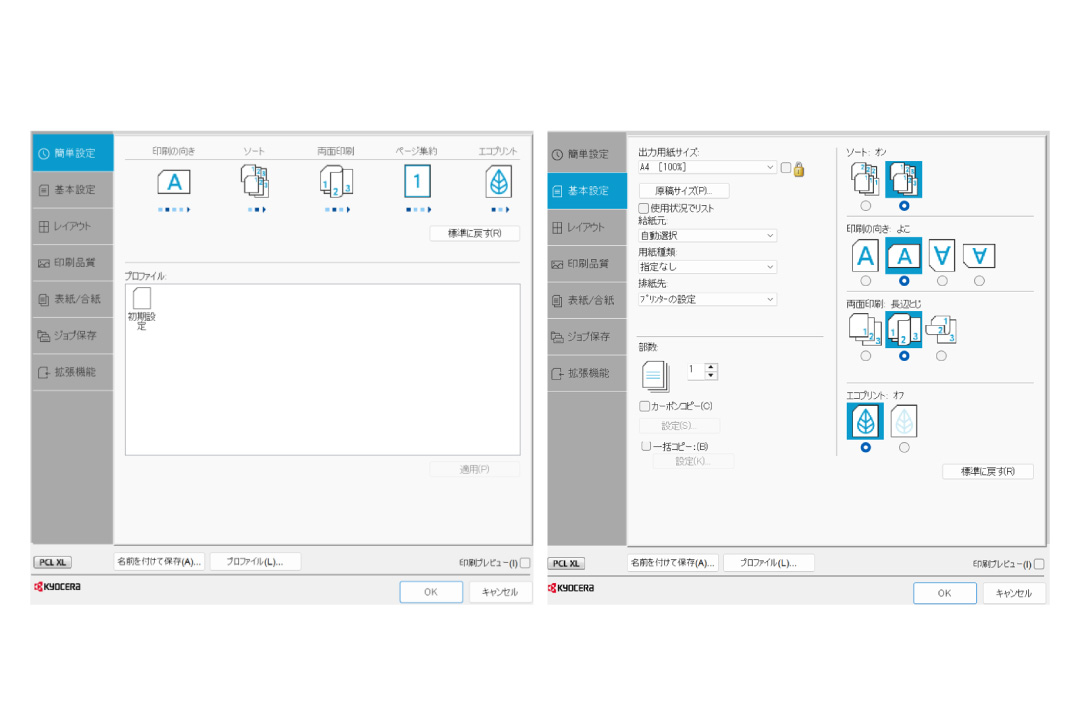The width and height of the screenshot is (1080, 720).
Task: Click the 原稿サイズ(P) button
Action: click(683, 190)
